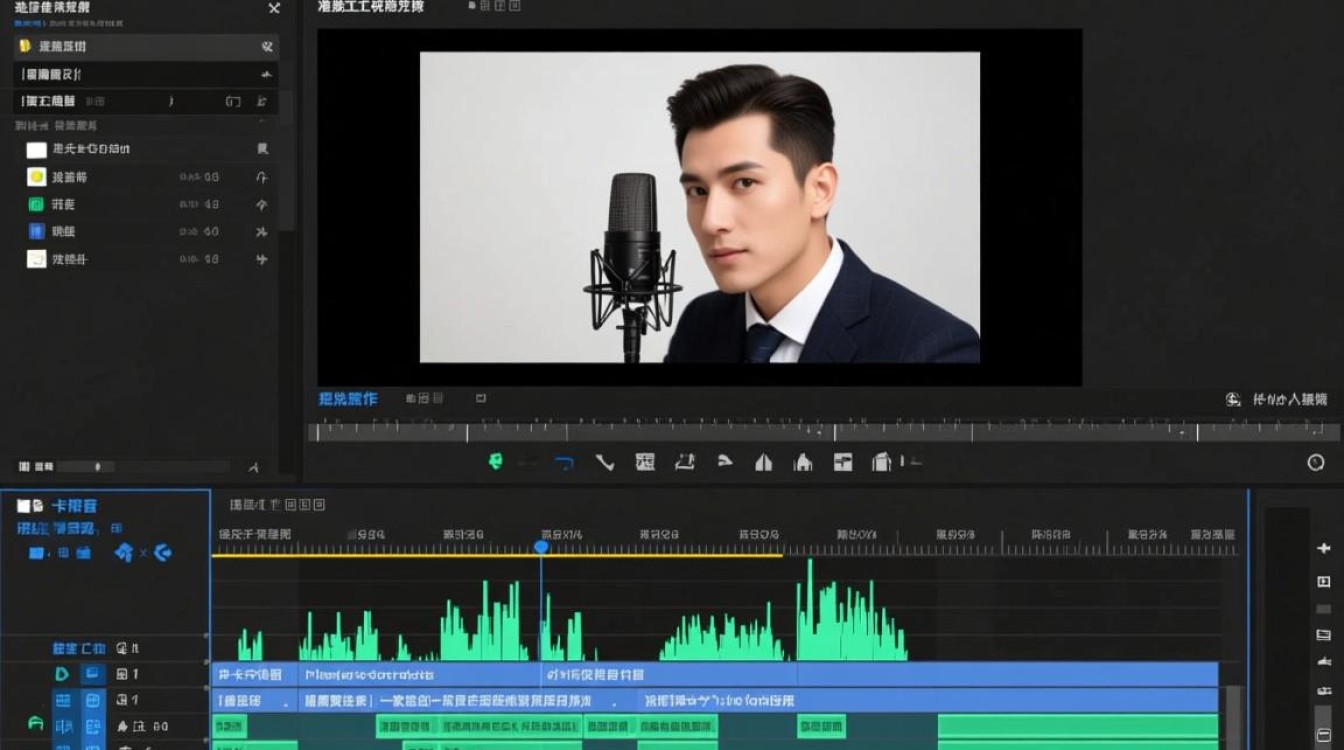Toggle the blue square button next to the D button
The height and width of the screenshot is (750, 1344).
[x=93, y=674]
